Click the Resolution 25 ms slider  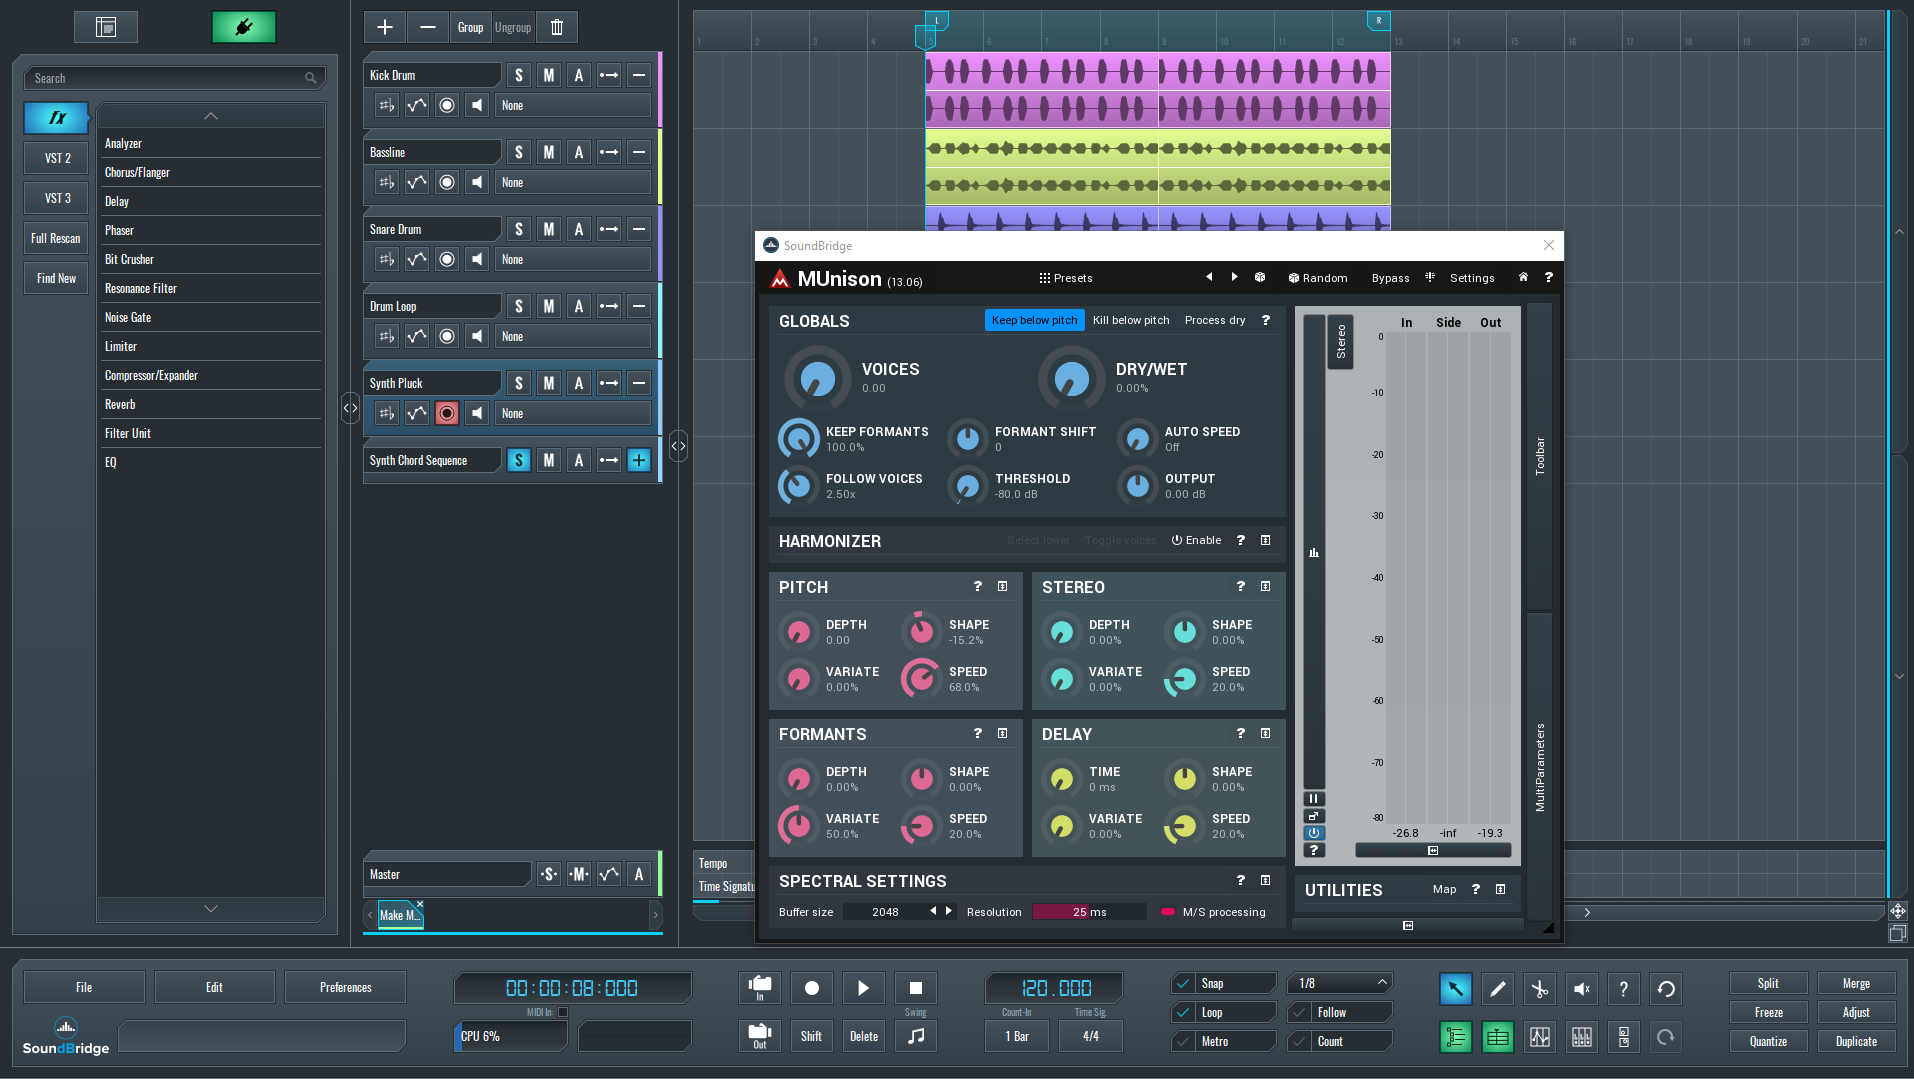pos(1089,912)
